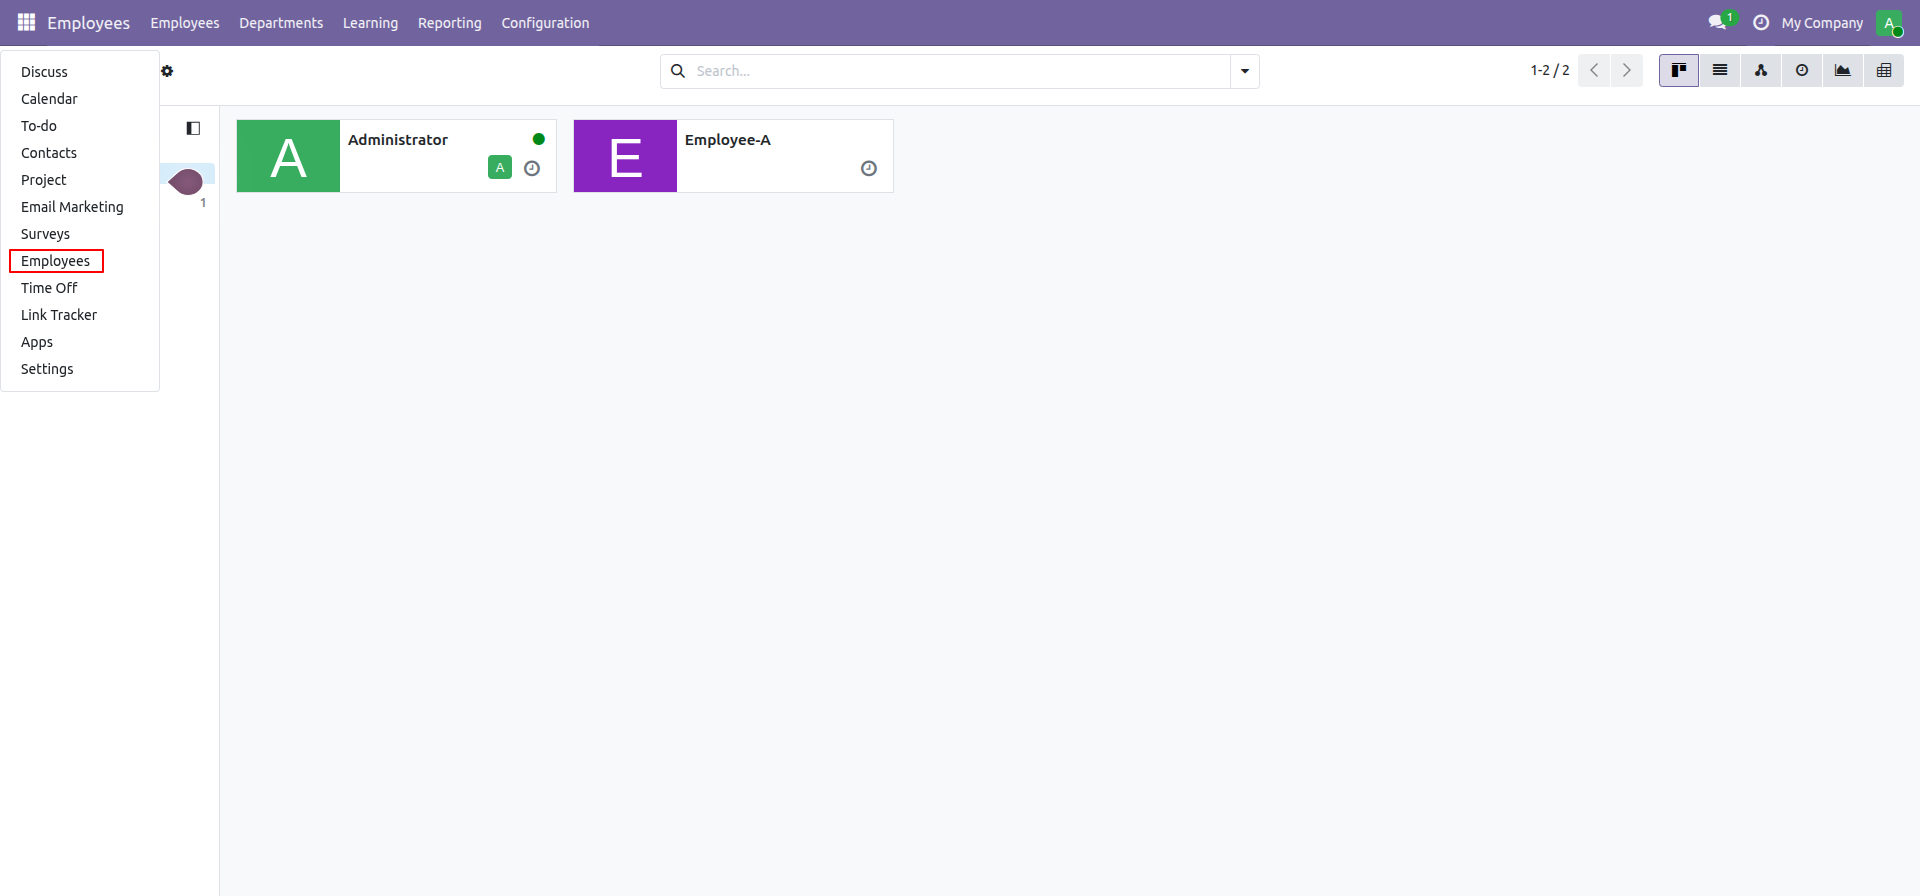The height and width of the screenshot is (896, 1920).
Task: Open the home apps grid menu icon
Action: point(26,22)
